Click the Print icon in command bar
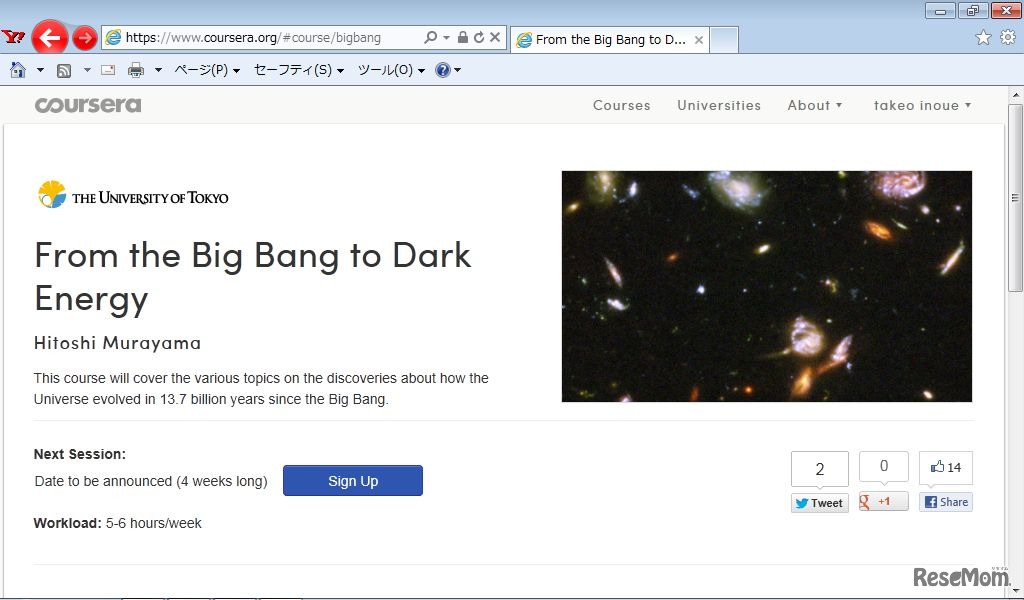The height and width of the screenshot is (600, 1024). 136,70
